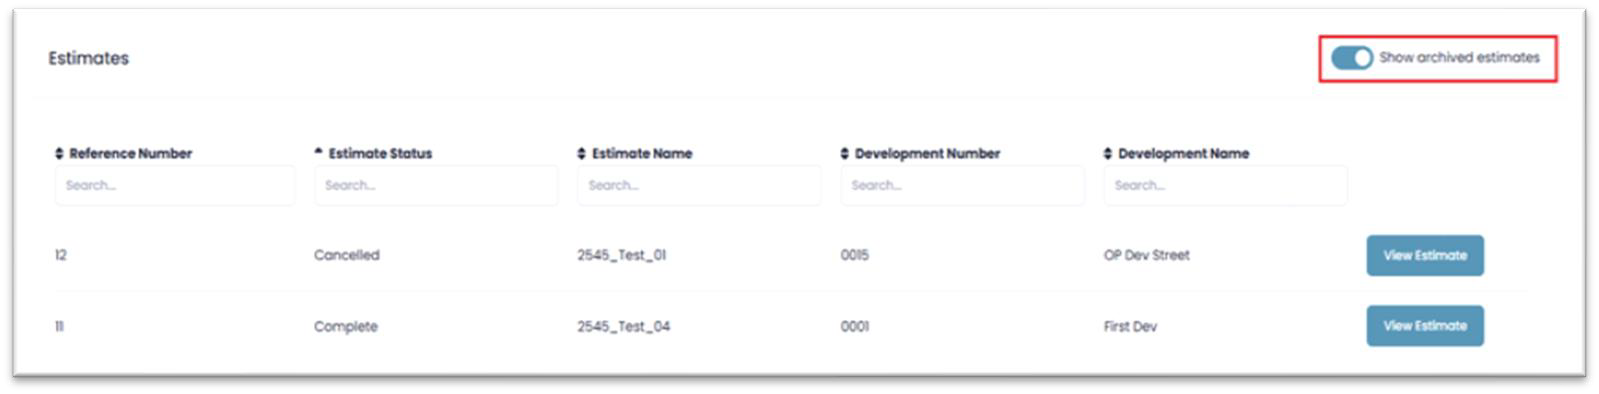Select the Complete status cell
Viewport: 1599px width, 394px height.
[x=346, y=326]
